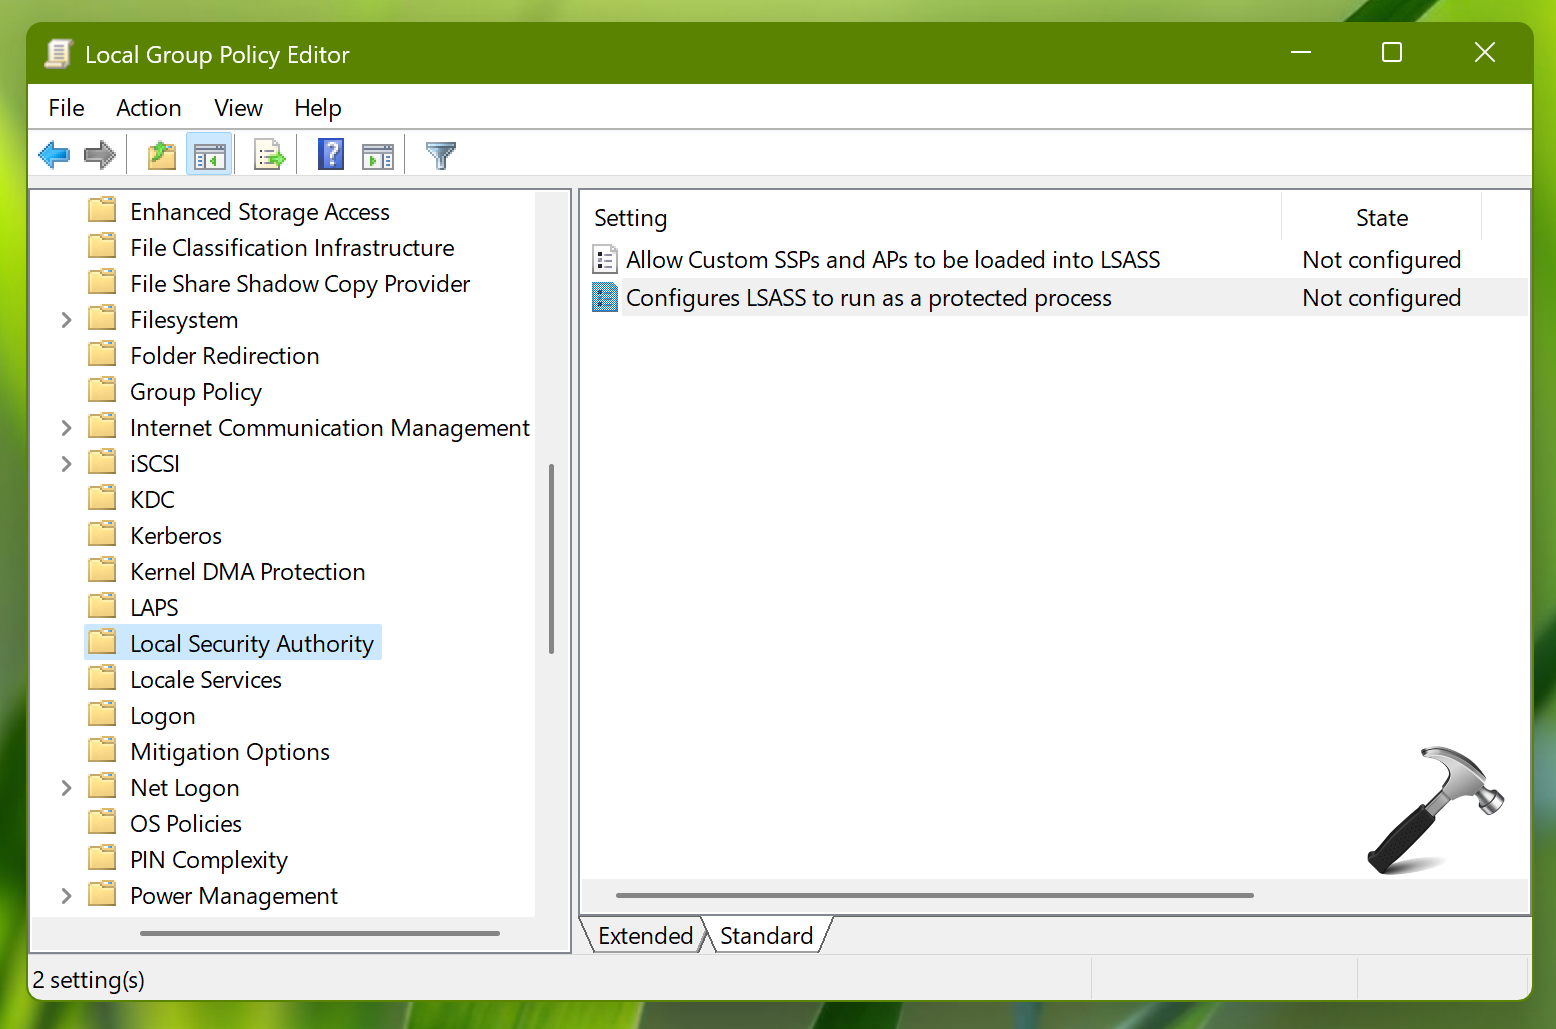Select Allow Custom SSPs and APs policy
Image resolution: width=1556 pixels, height=1029 pixels.
(892, 260)
